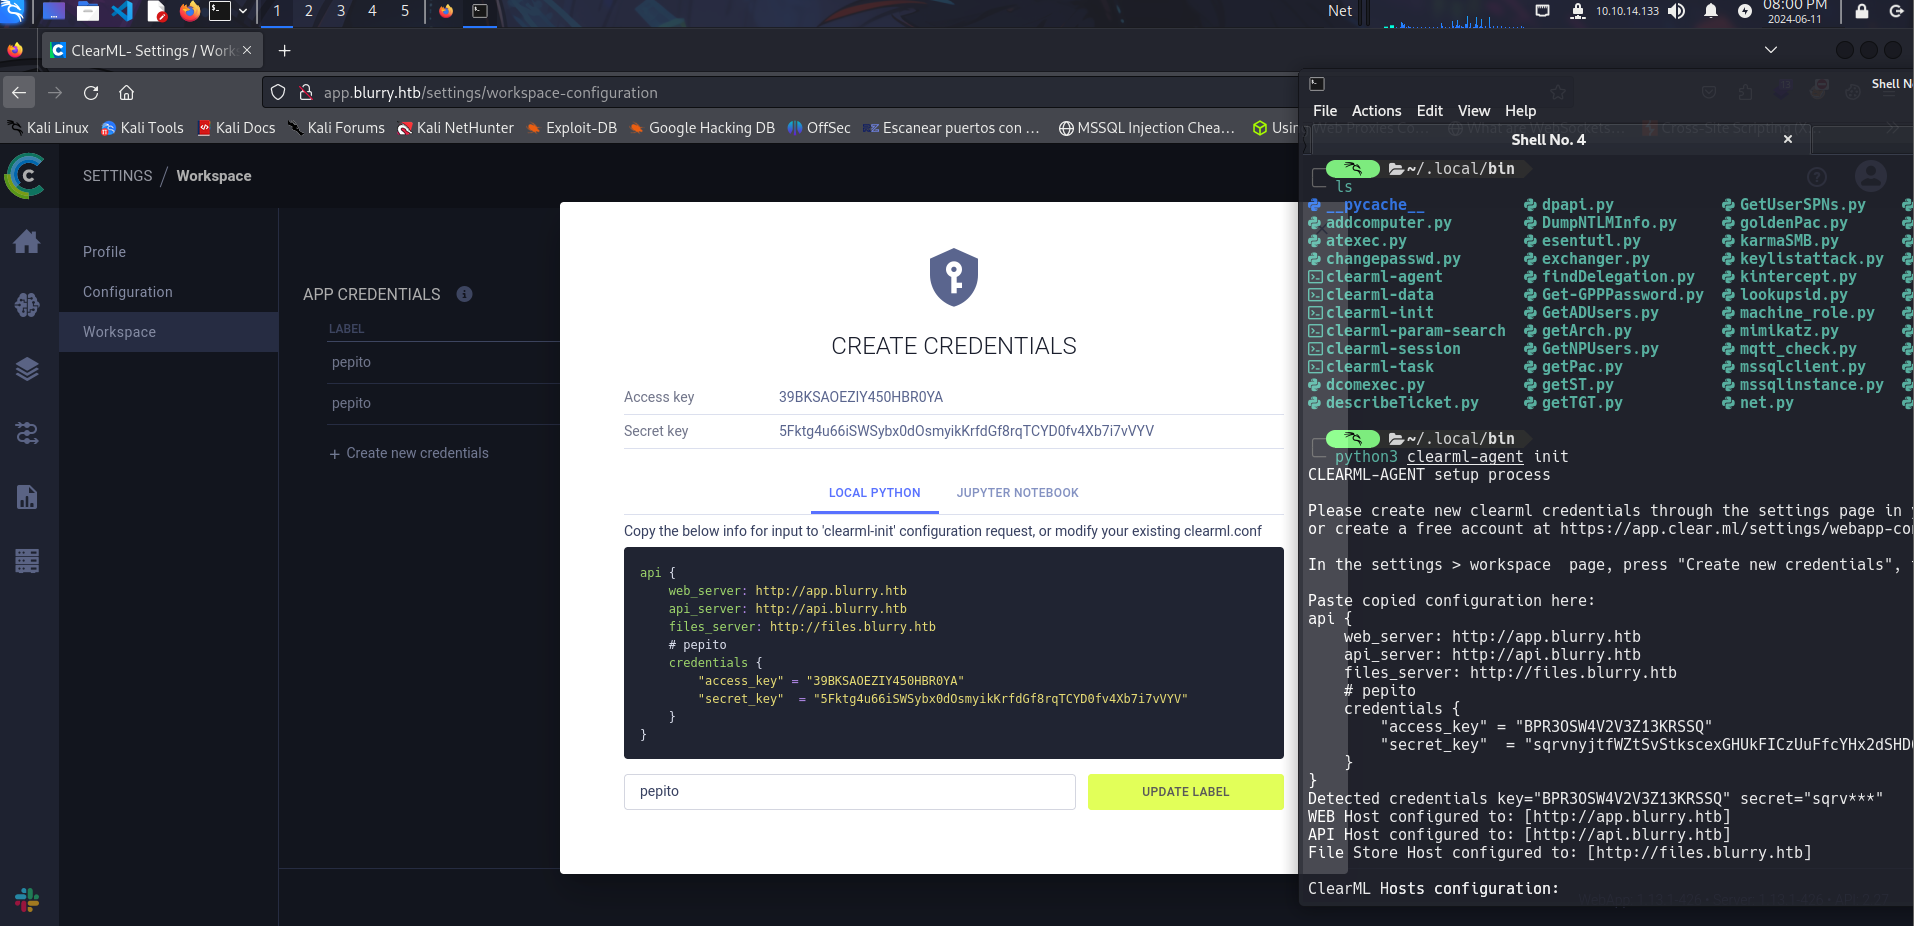The image size is (1914, 926).
Task: Open the terminal File menu
Action: (1325, 111)
